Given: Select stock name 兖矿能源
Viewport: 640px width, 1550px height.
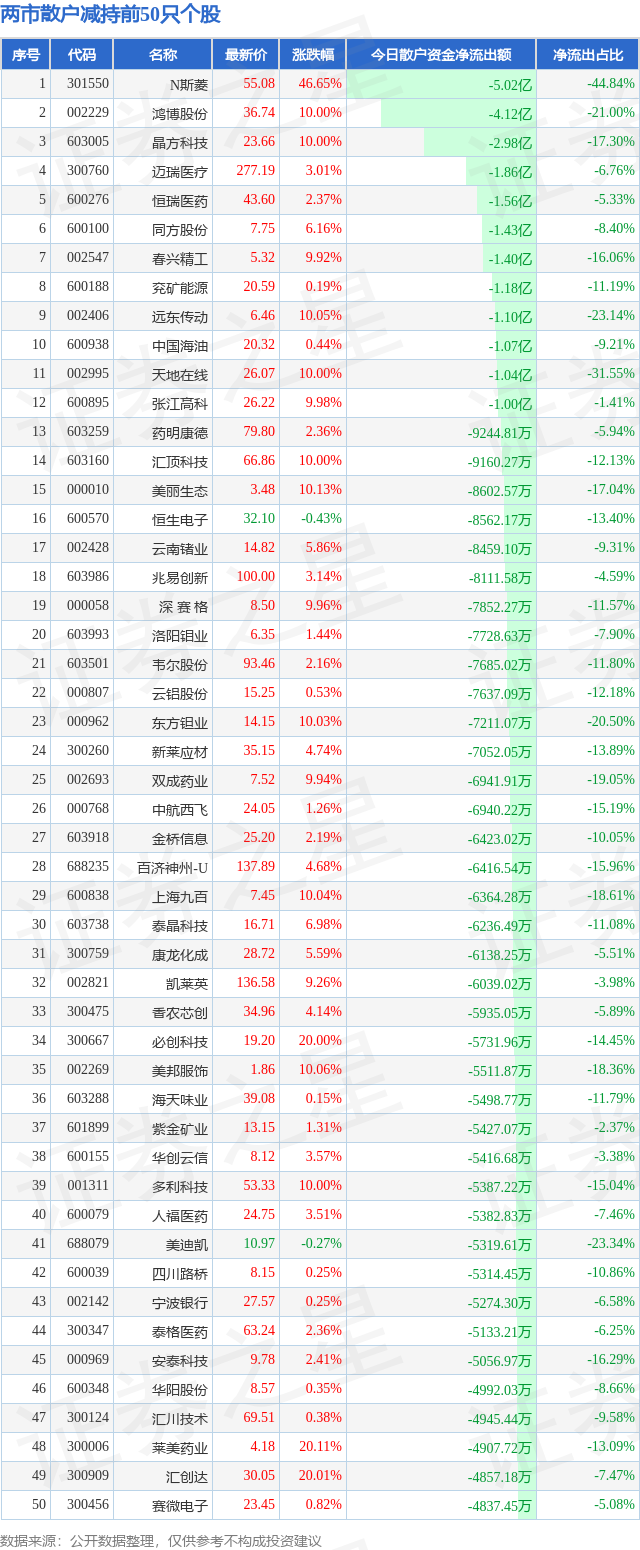Looking at the screenshot, I should (x=180, y=287).
